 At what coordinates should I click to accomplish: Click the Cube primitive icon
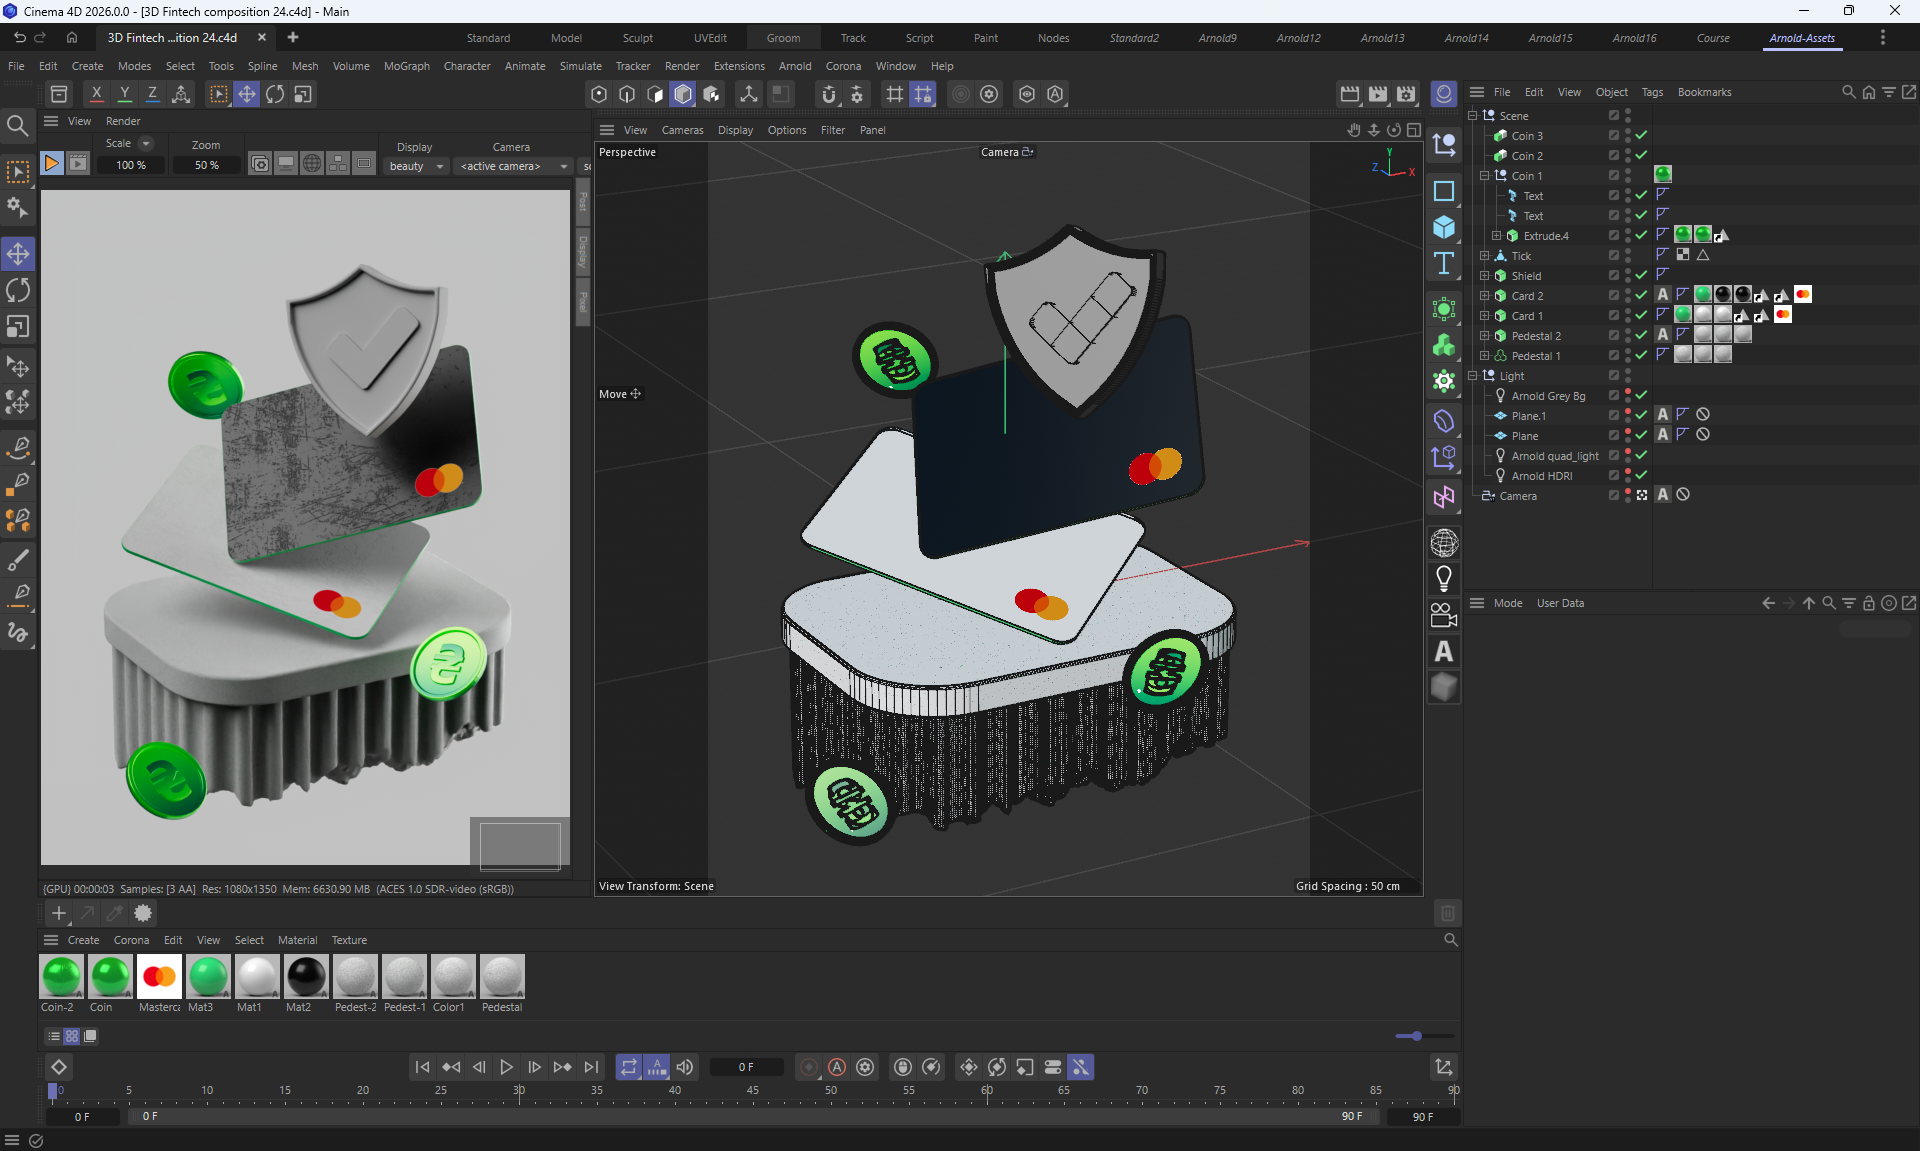pos(1443,227)
